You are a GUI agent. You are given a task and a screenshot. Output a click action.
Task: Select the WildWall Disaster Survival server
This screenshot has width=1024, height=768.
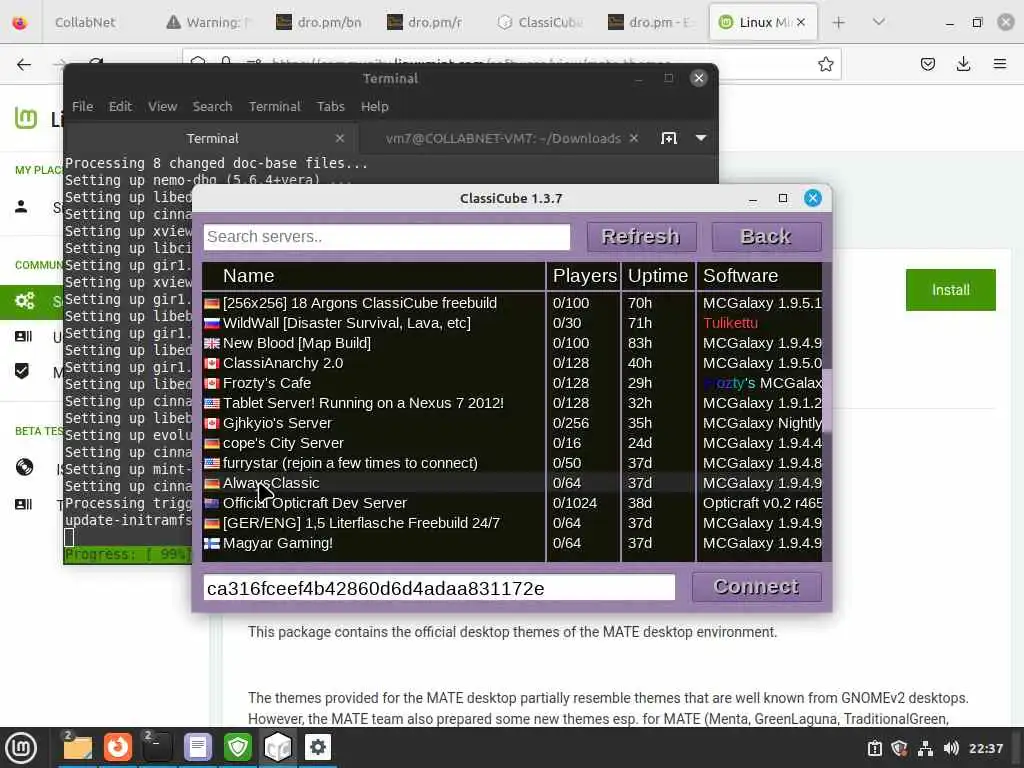point(512,323)
